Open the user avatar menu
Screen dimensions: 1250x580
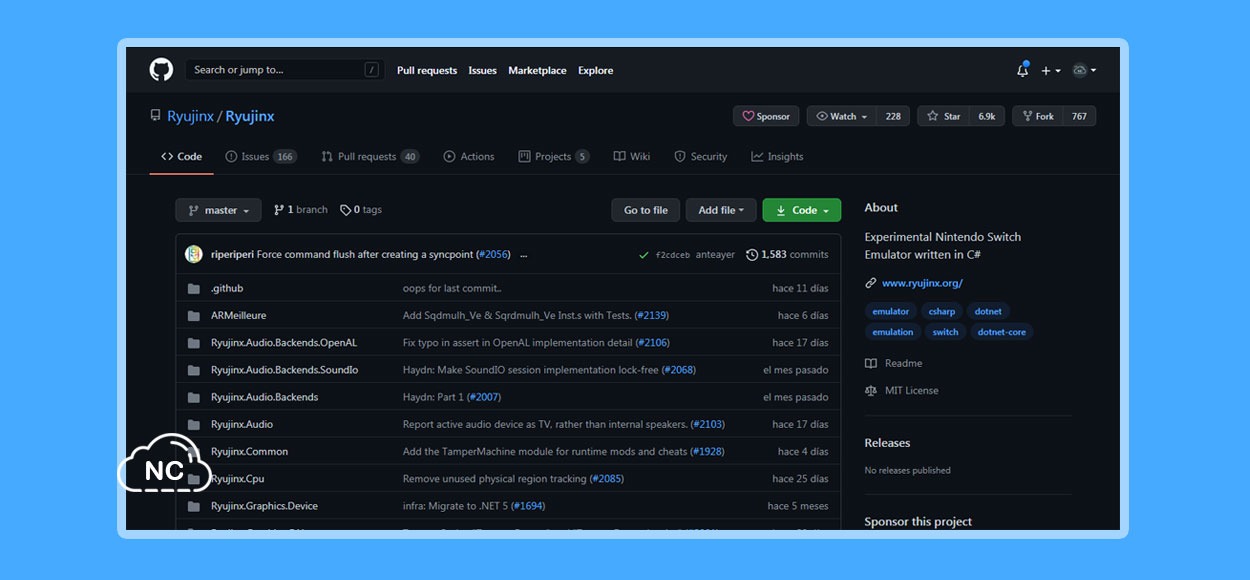pyautogui.click(x=1084, y=70)
